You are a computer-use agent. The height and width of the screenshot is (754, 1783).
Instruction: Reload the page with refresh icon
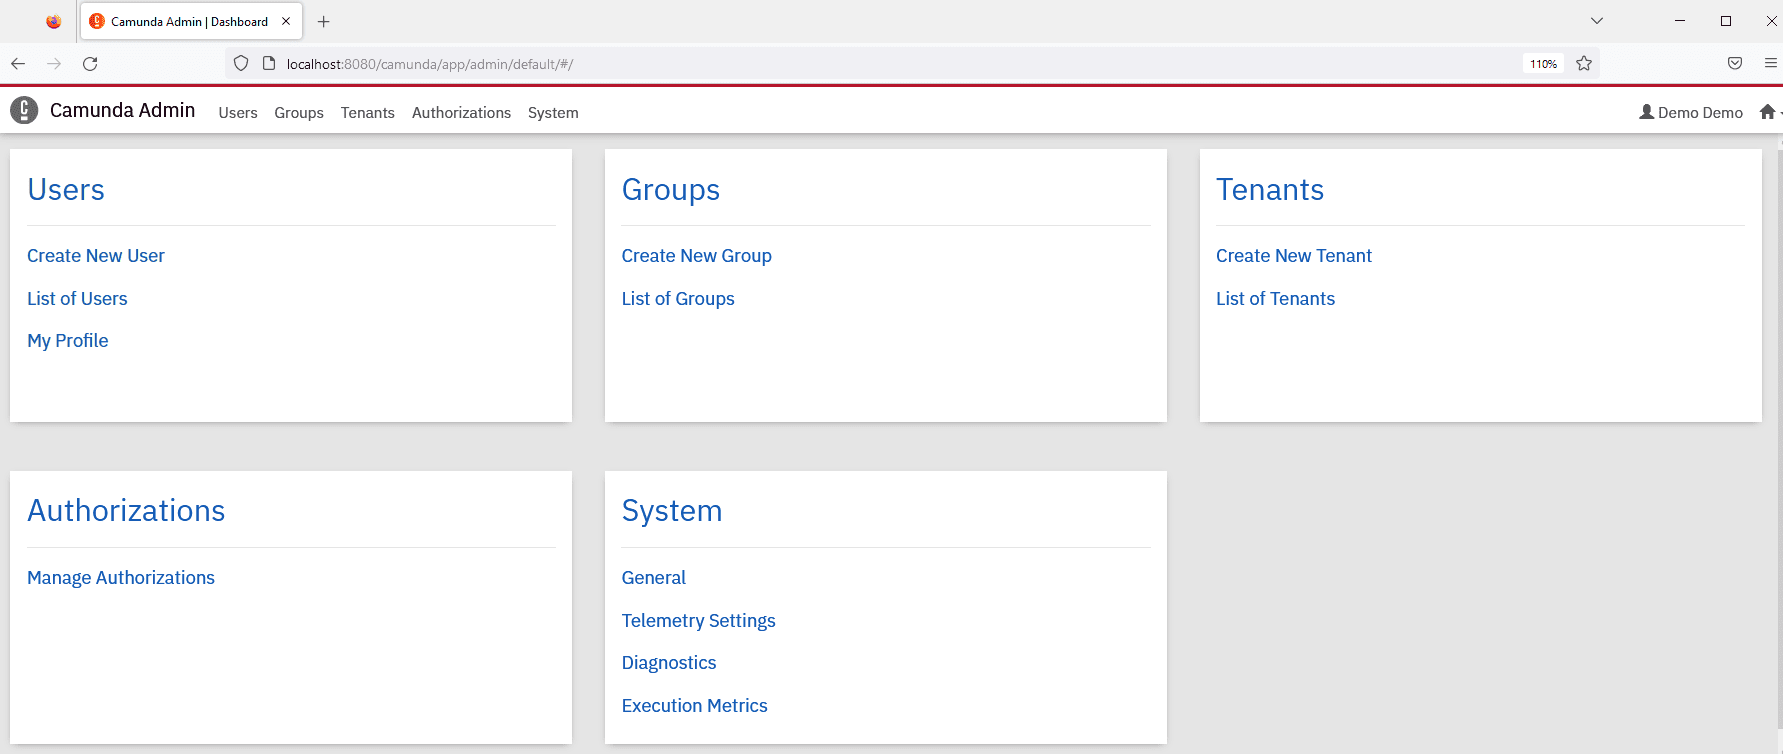(x=90, y=64)
